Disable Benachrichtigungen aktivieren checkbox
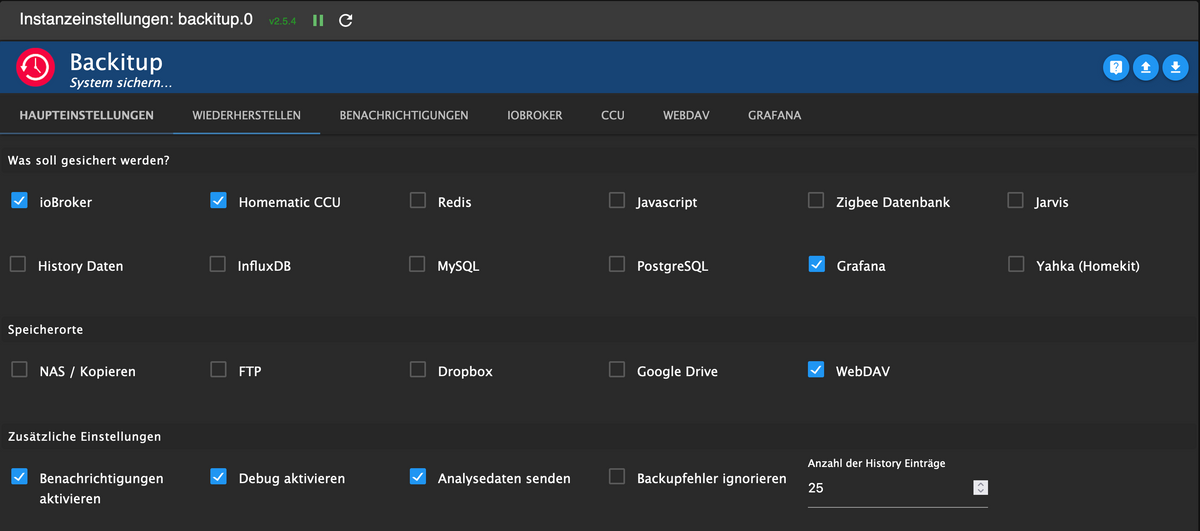Screen dimensions: 1200x531 coord(19,477)
